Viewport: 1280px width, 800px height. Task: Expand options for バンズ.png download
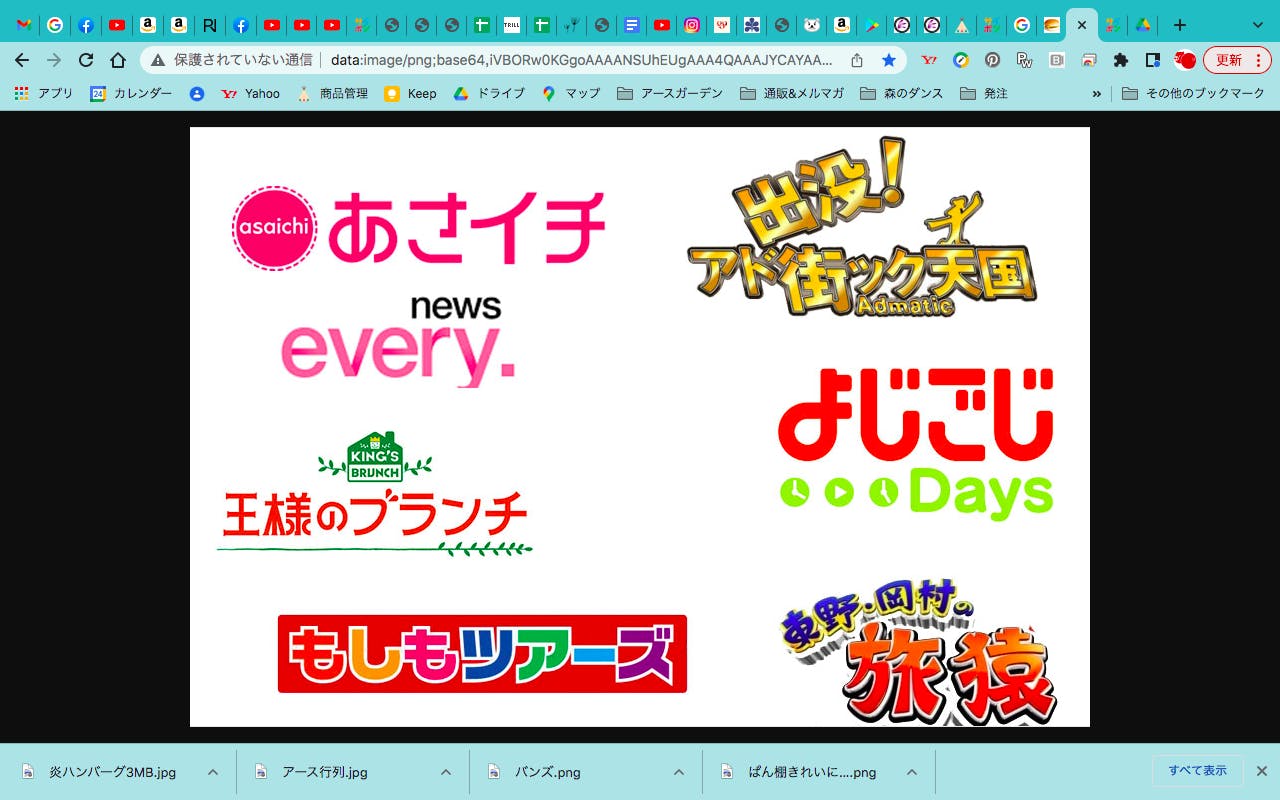point(679,772)
